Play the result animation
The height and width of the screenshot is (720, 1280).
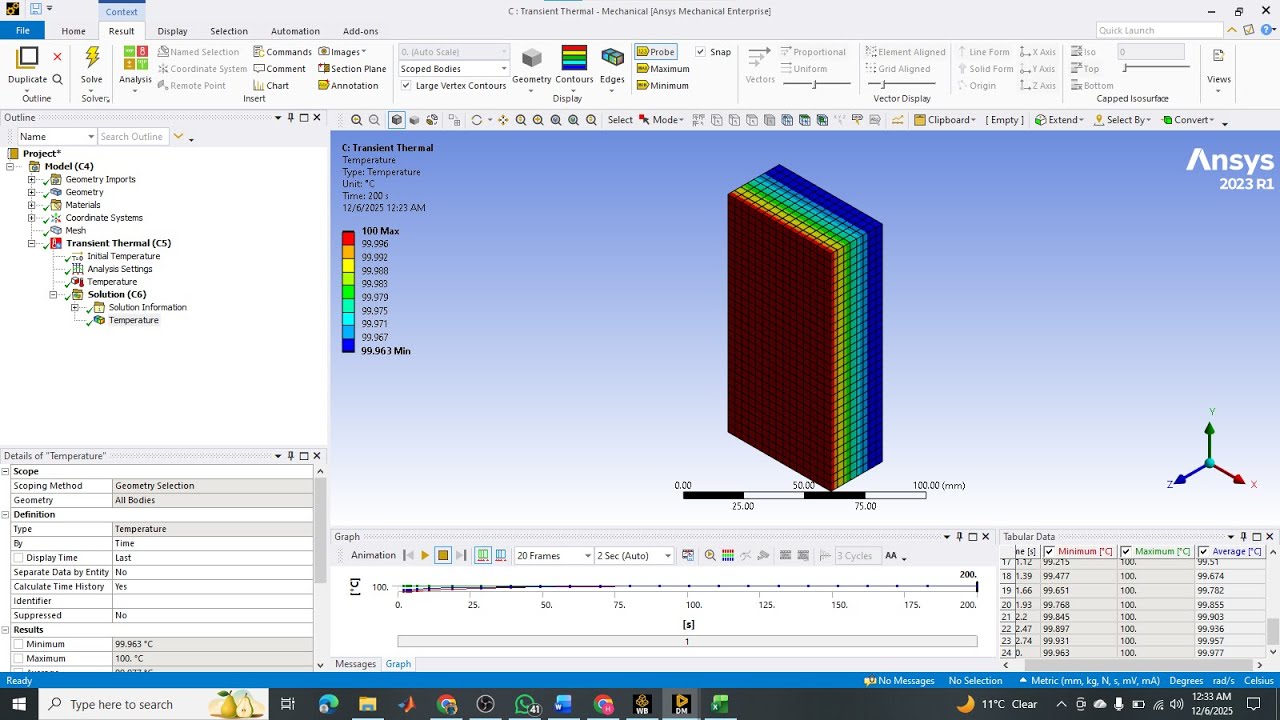click(425, 556)
